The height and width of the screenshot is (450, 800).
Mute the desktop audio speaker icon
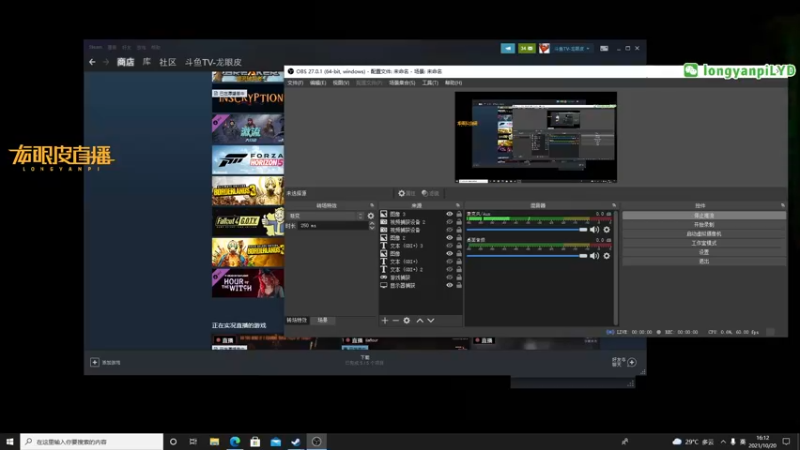pyautogui.click(x=594, y=256)
